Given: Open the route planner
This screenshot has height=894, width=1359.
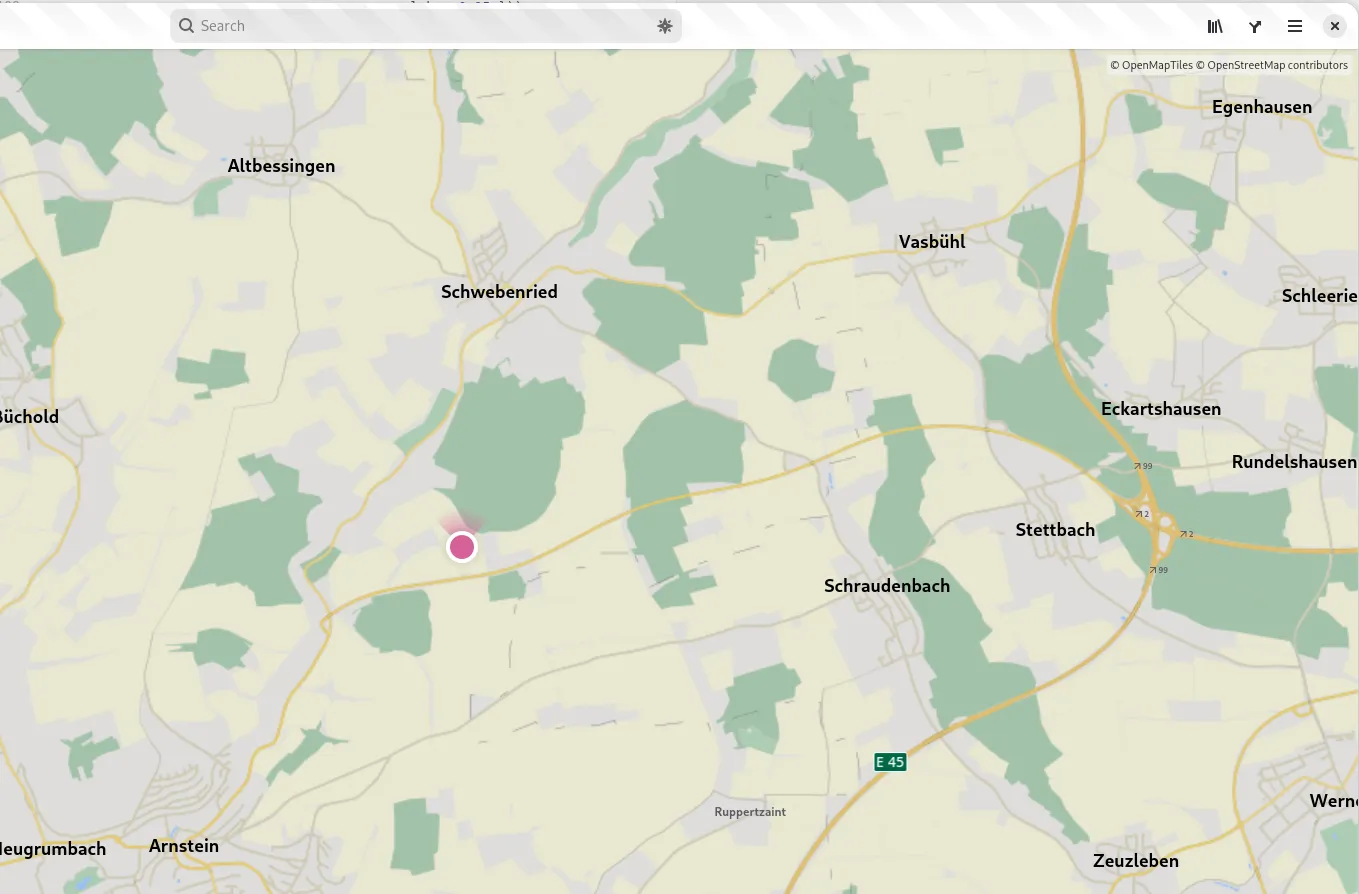Looking at the screenshot, I should pyautogui.click(x=1255, y=27).
